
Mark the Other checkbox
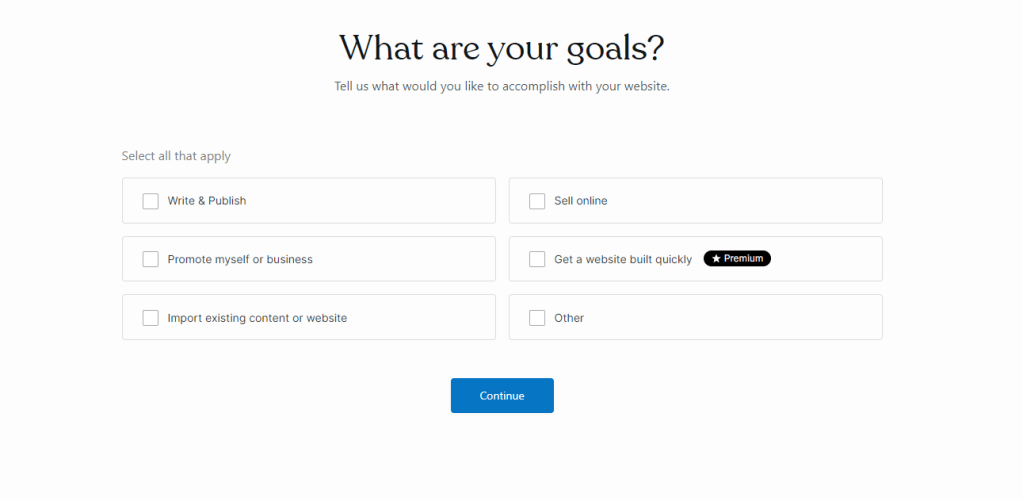pyautogui.click(x=537, y=318)
